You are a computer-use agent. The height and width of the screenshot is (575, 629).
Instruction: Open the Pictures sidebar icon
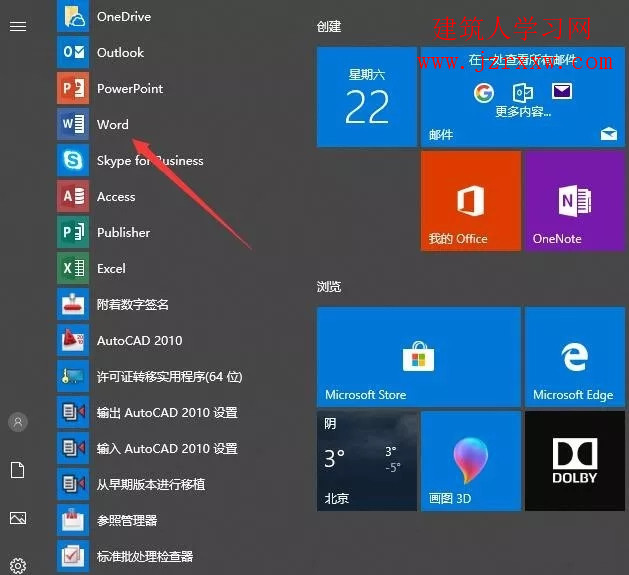pos(18,518)
